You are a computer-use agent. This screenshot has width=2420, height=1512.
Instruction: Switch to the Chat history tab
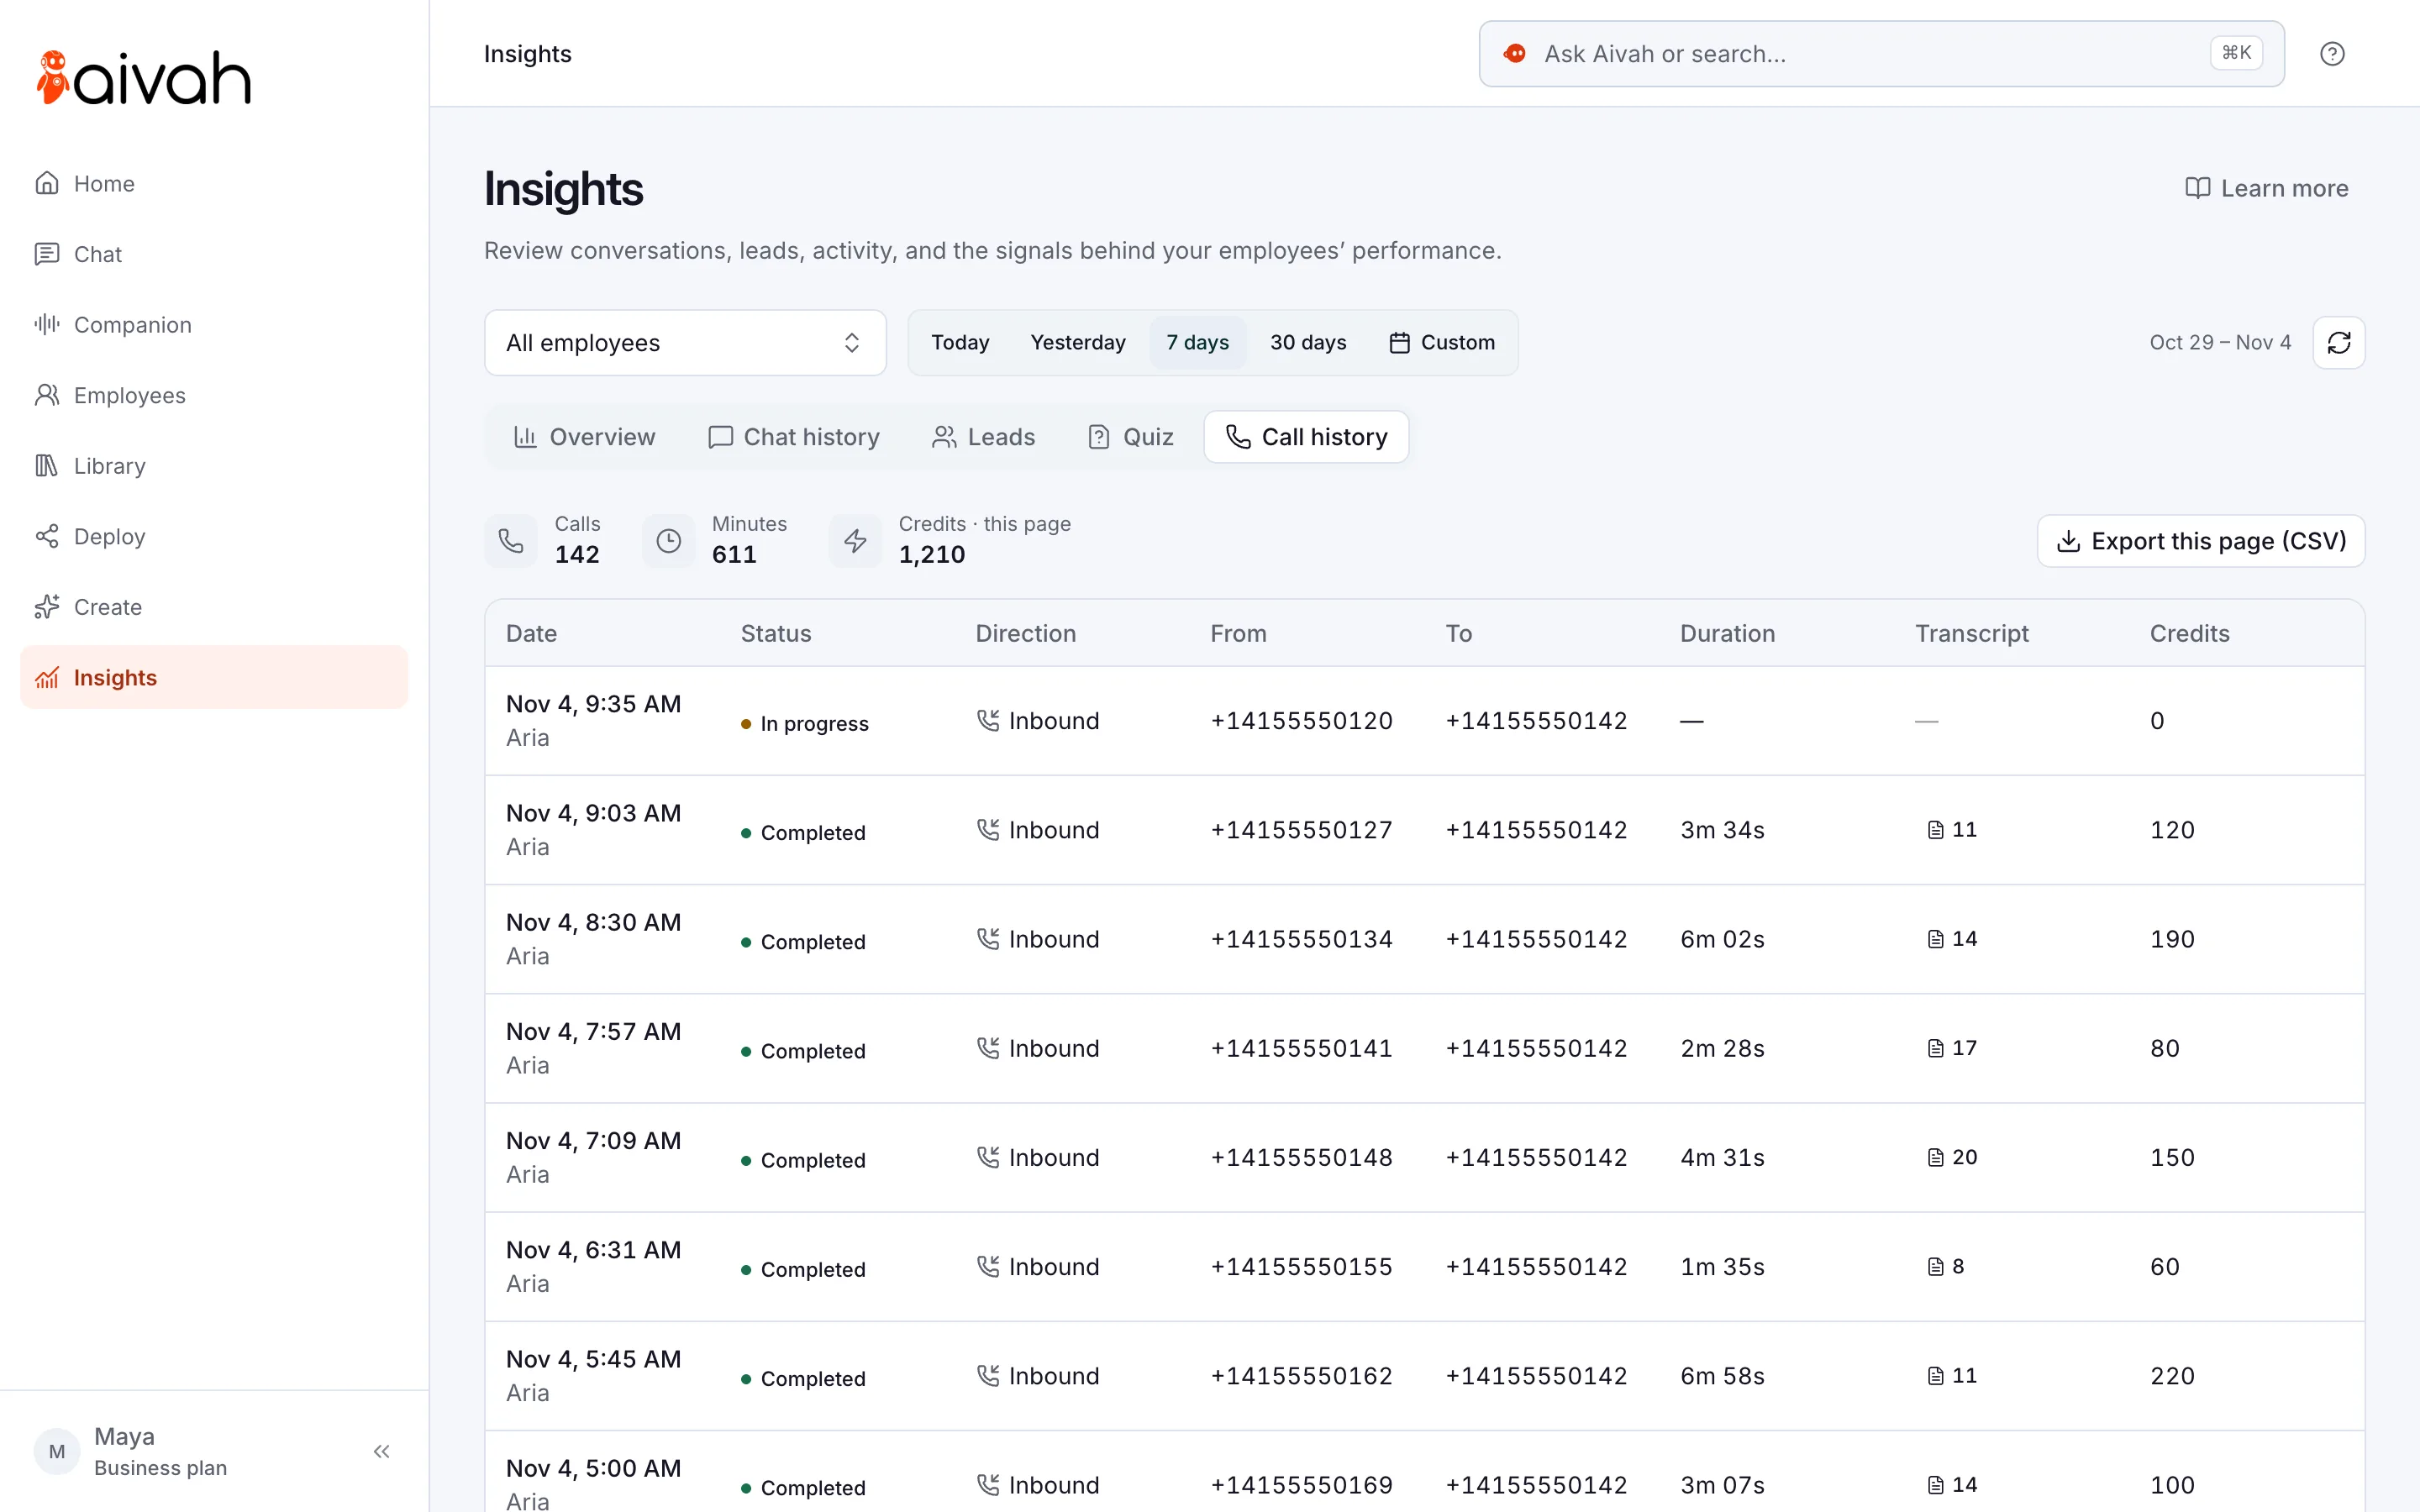point(794,437)
